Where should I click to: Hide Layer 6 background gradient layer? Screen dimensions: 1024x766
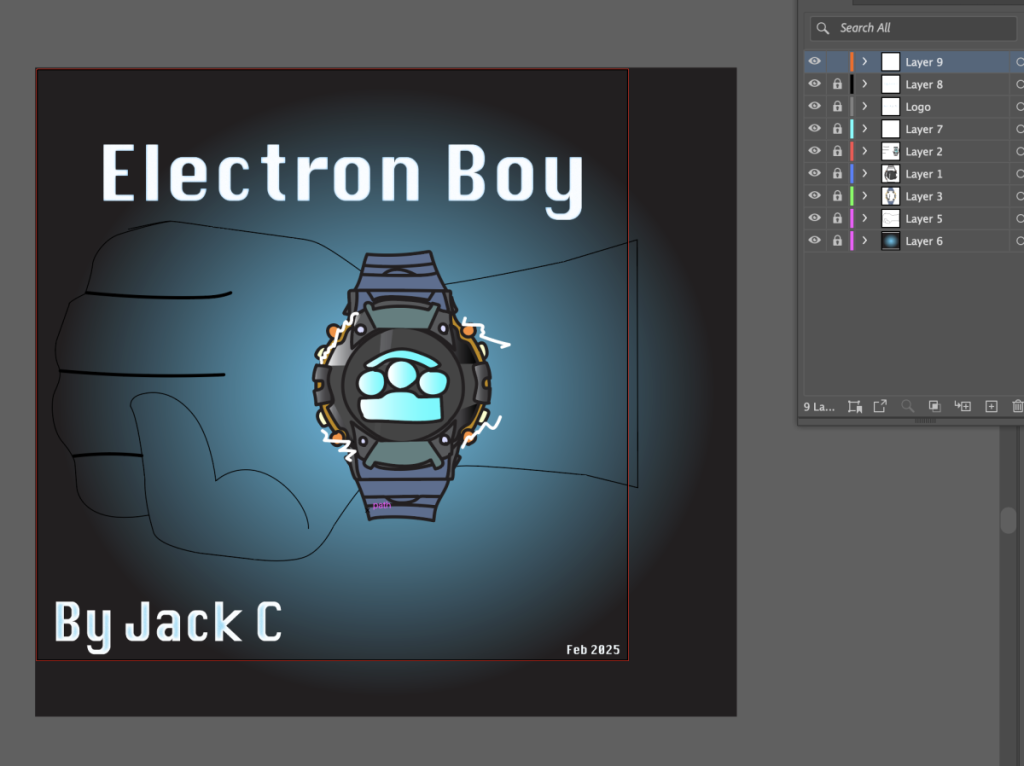[815, 241]
